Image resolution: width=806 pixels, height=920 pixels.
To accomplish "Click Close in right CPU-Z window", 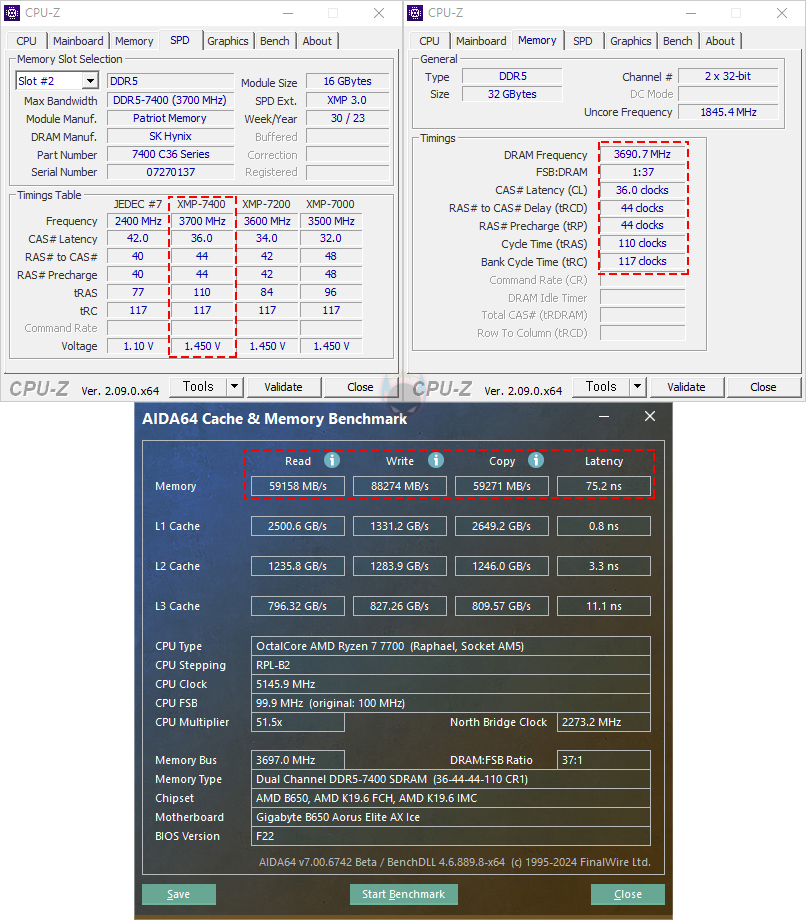I will pyautogui.click(x=763, y=387).
